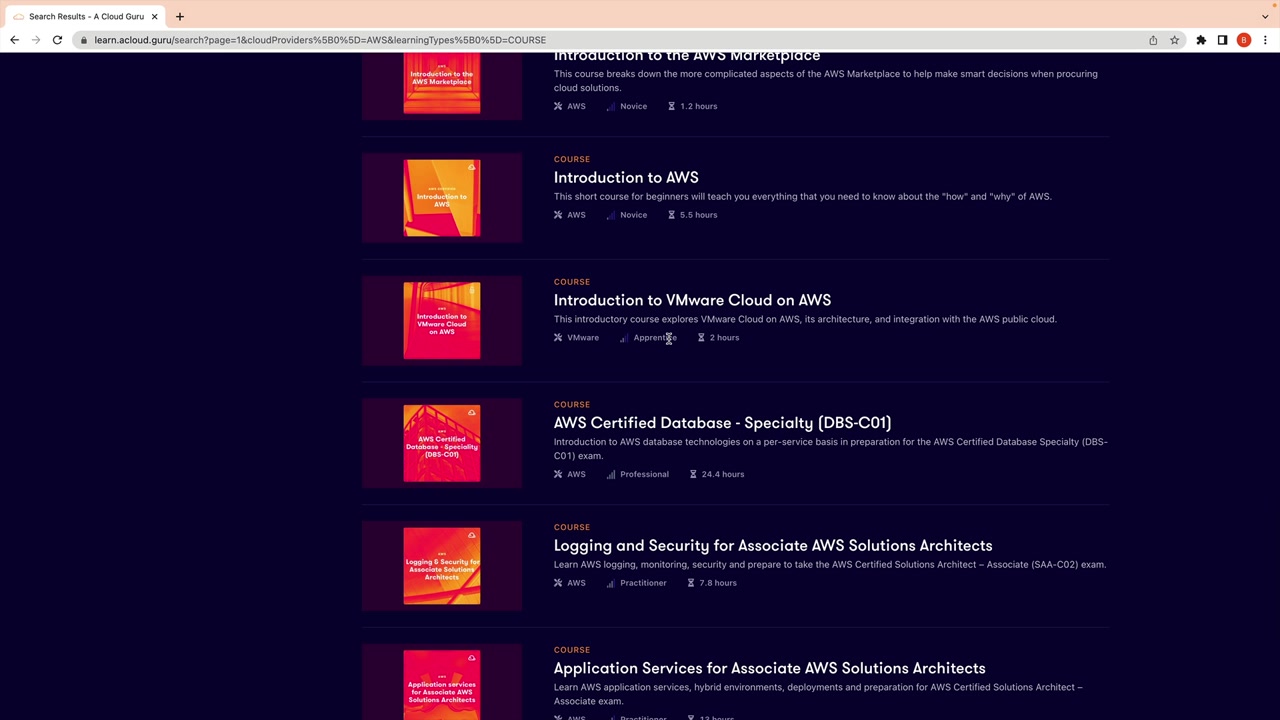Click the '2 hours' duration text

(724, 338)
